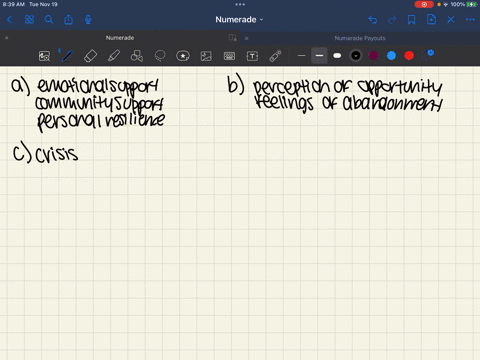Choose the thinnest stroke width

click(x=301, y=56)
